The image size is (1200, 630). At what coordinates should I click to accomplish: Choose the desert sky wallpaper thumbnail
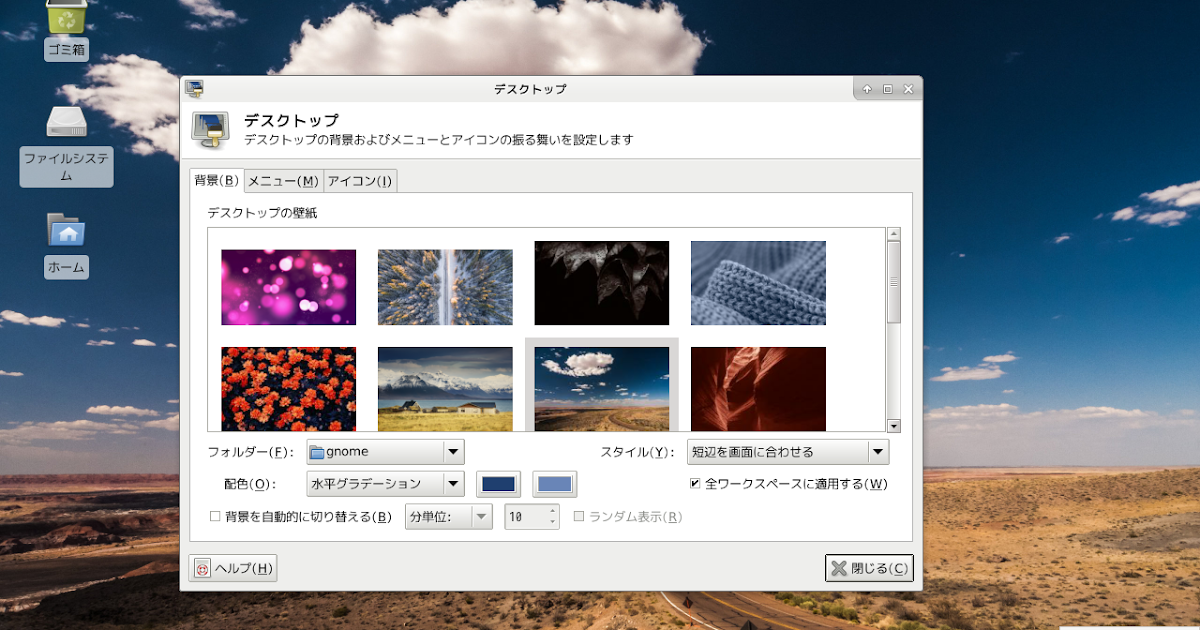pos(601,389)
